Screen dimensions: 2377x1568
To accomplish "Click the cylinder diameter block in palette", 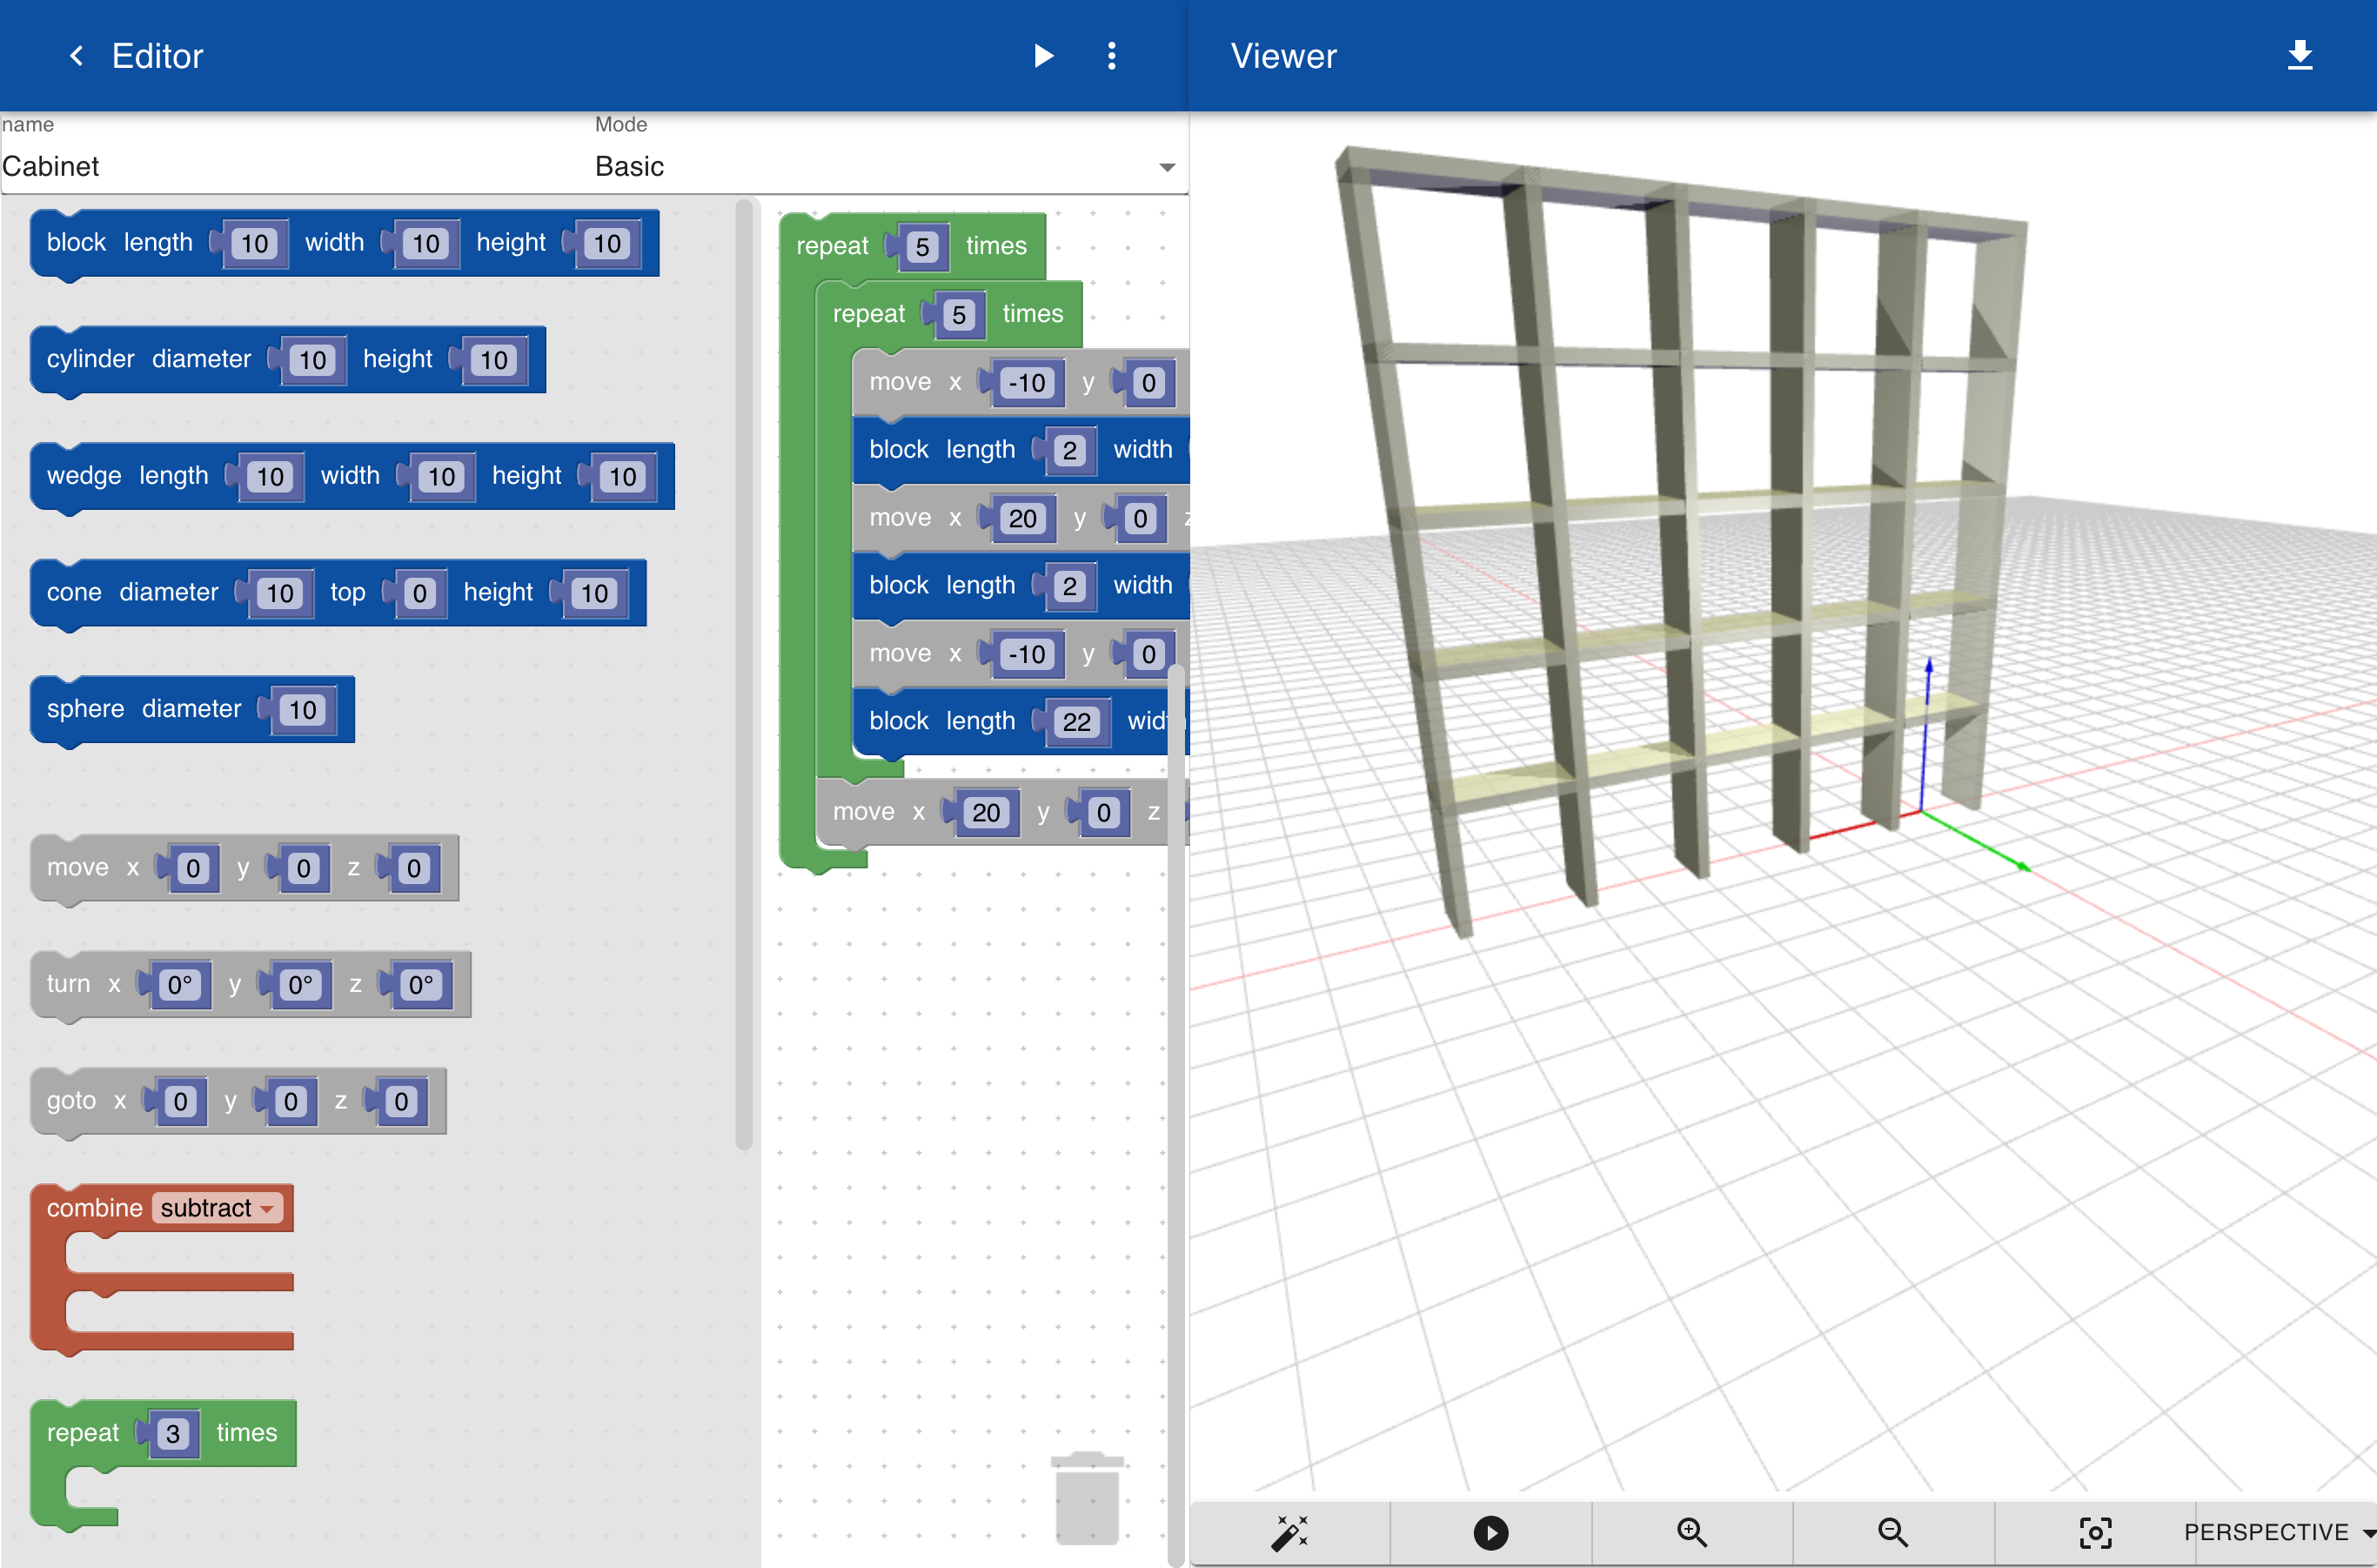I will pos(288,359).
